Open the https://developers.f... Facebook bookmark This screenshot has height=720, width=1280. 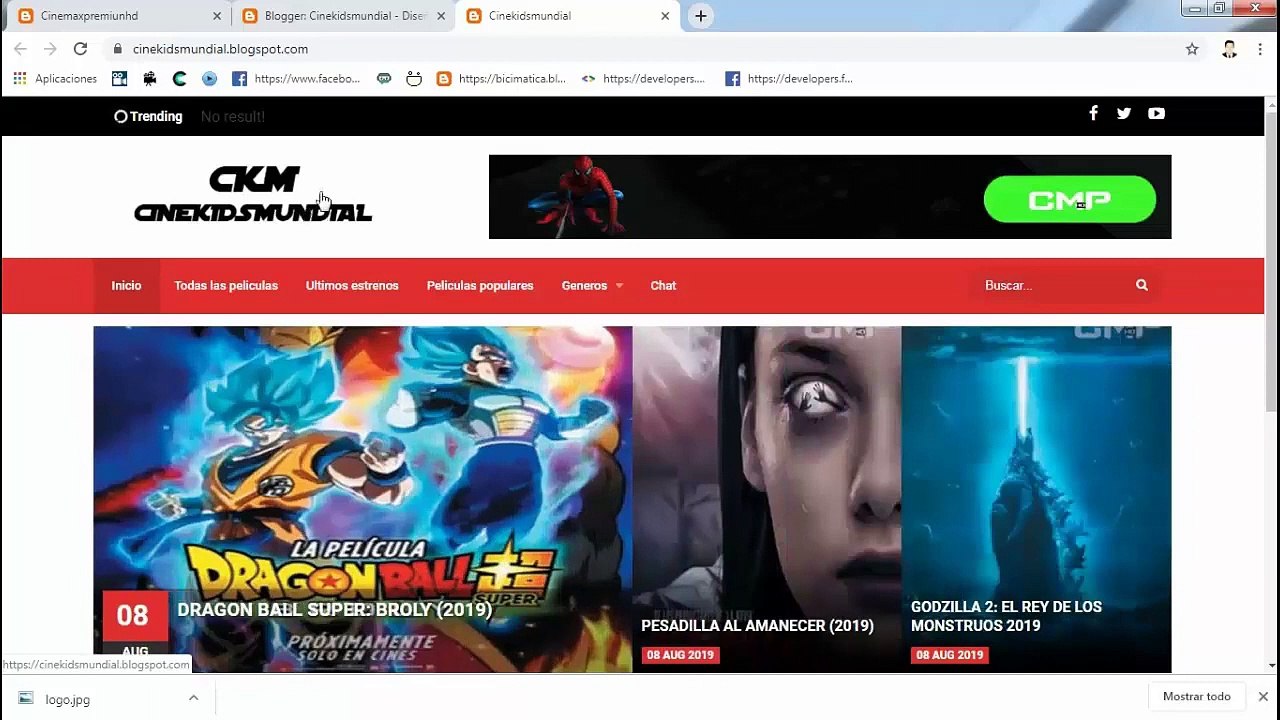tap(789, 78)
